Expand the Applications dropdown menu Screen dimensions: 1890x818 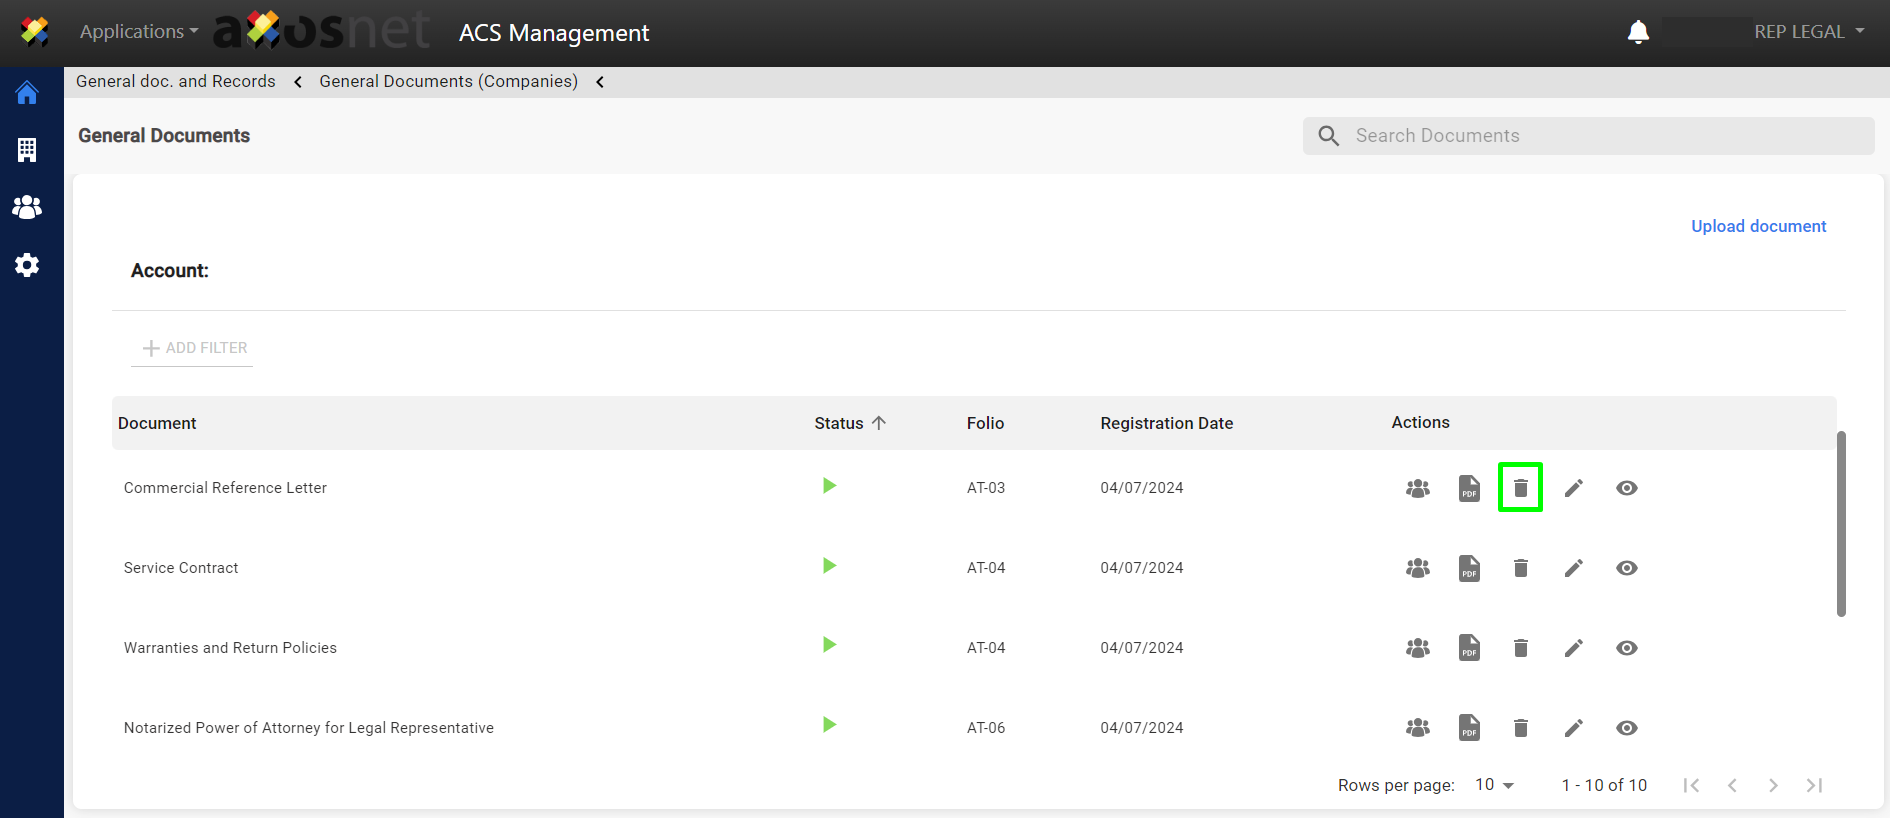[x=139, y=32]
